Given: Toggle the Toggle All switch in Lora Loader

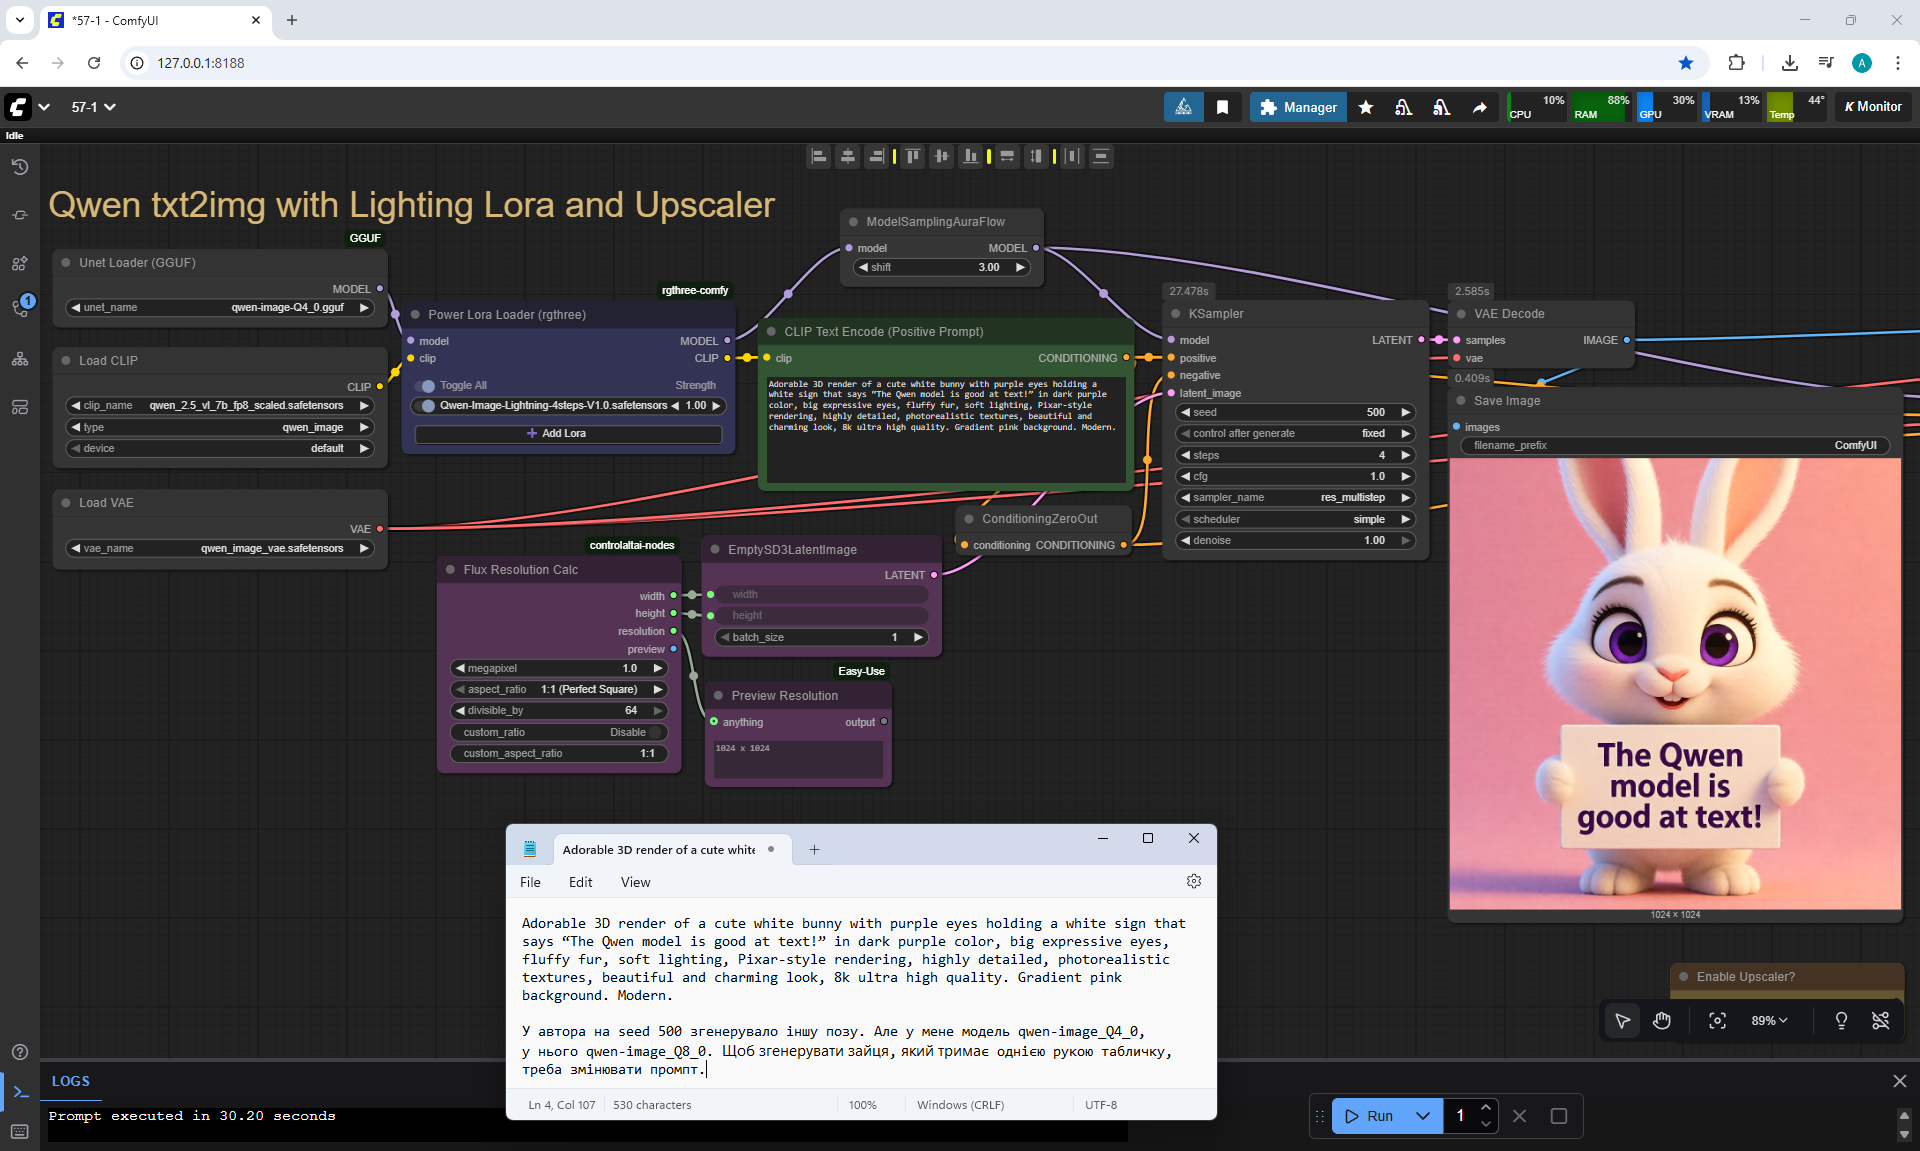Looking at the screenshot, I should (427, 386).
